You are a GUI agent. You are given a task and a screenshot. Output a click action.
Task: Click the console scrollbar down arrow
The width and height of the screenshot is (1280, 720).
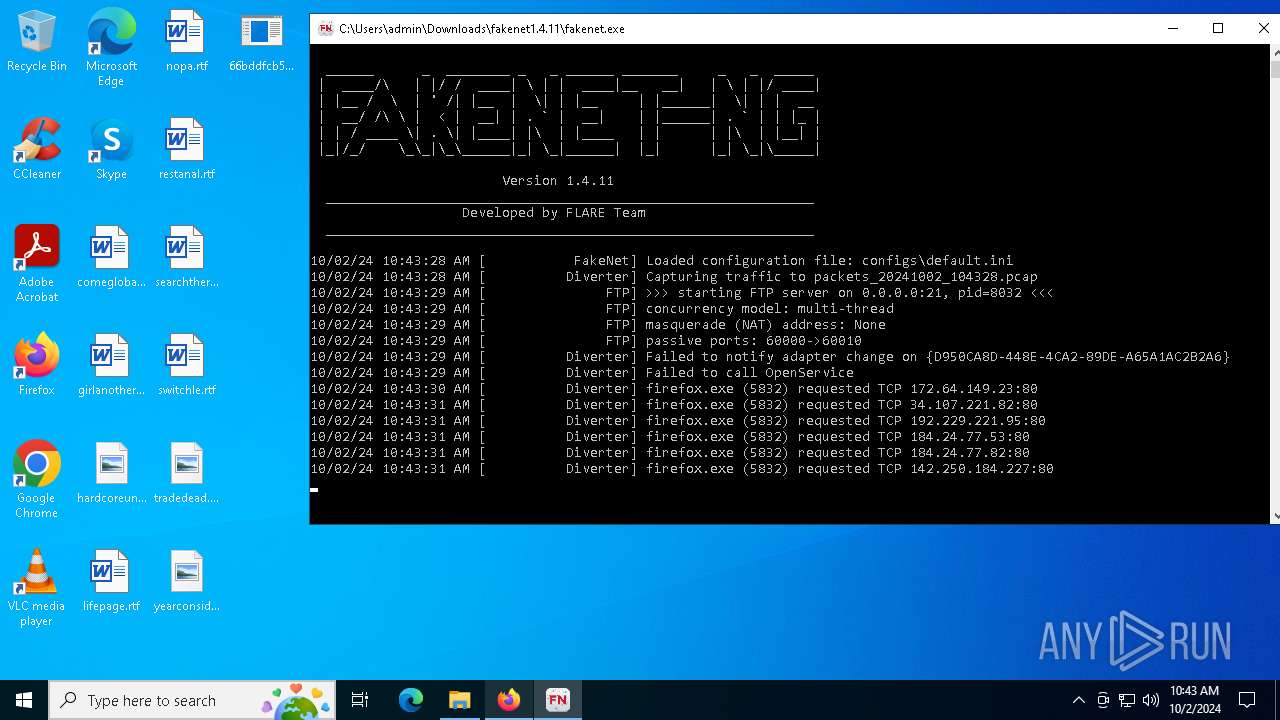pos(1274,516)
